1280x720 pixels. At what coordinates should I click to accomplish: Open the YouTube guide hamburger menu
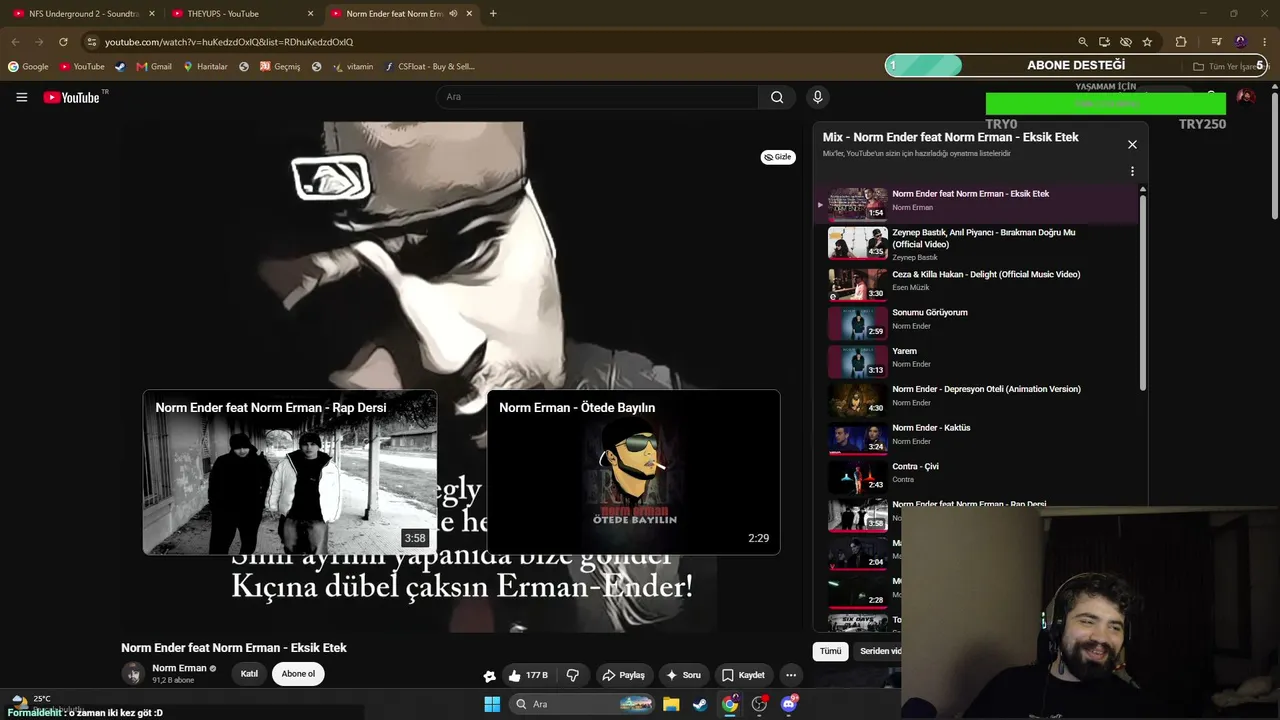[x=21, y=97]
